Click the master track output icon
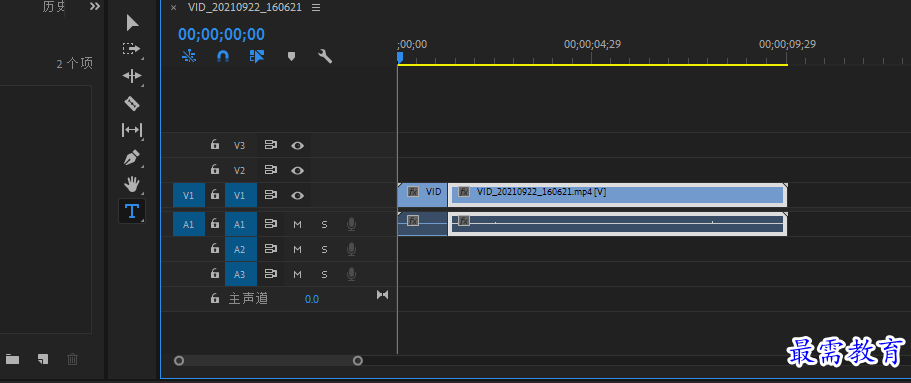 point(382,295)
